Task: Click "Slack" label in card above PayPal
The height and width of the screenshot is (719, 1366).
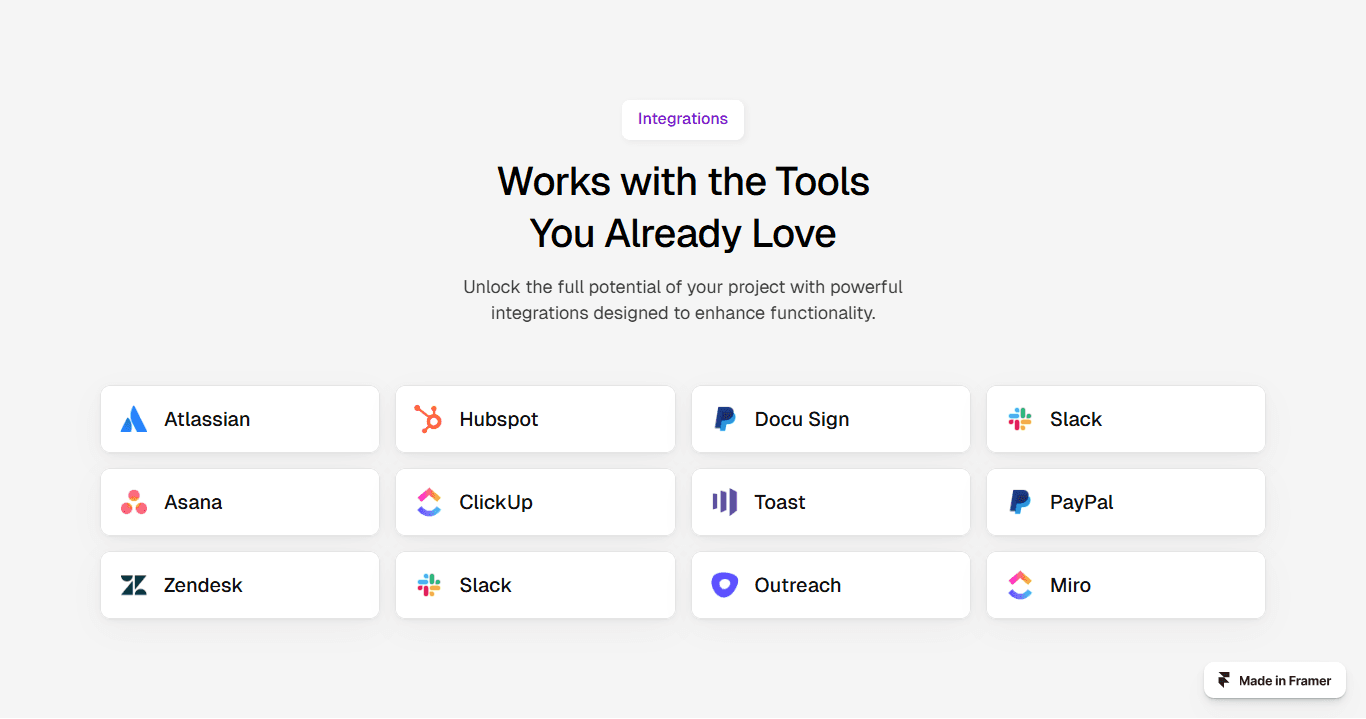Action: [x=1076, y=419]
